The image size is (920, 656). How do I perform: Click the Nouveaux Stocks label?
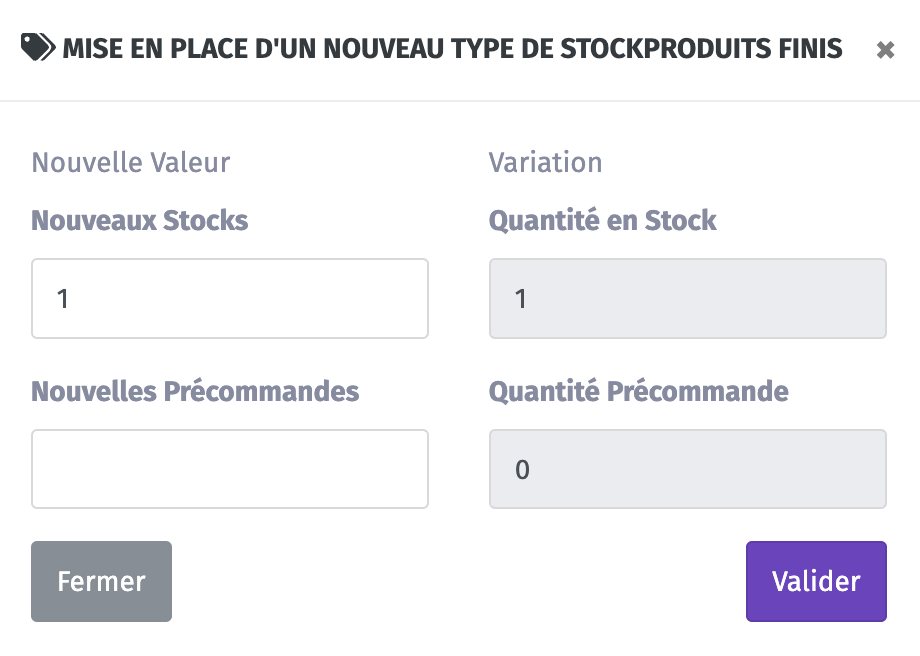tap(140, 221)
